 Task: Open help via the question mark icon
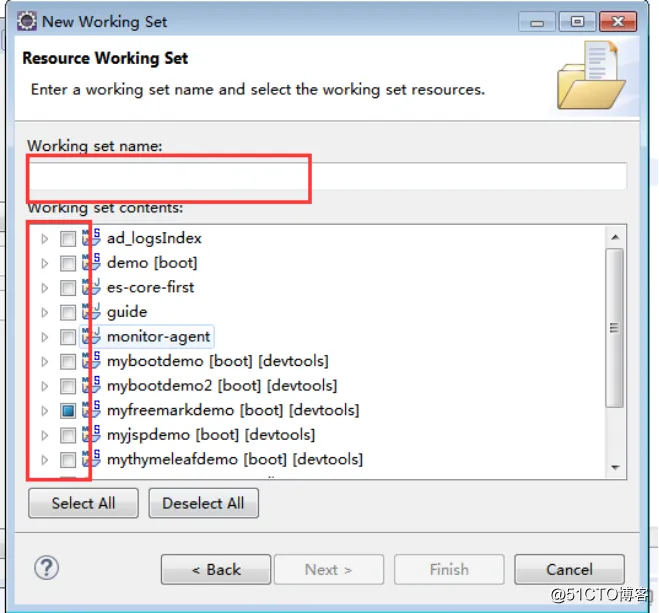click(x=46, y=568)
